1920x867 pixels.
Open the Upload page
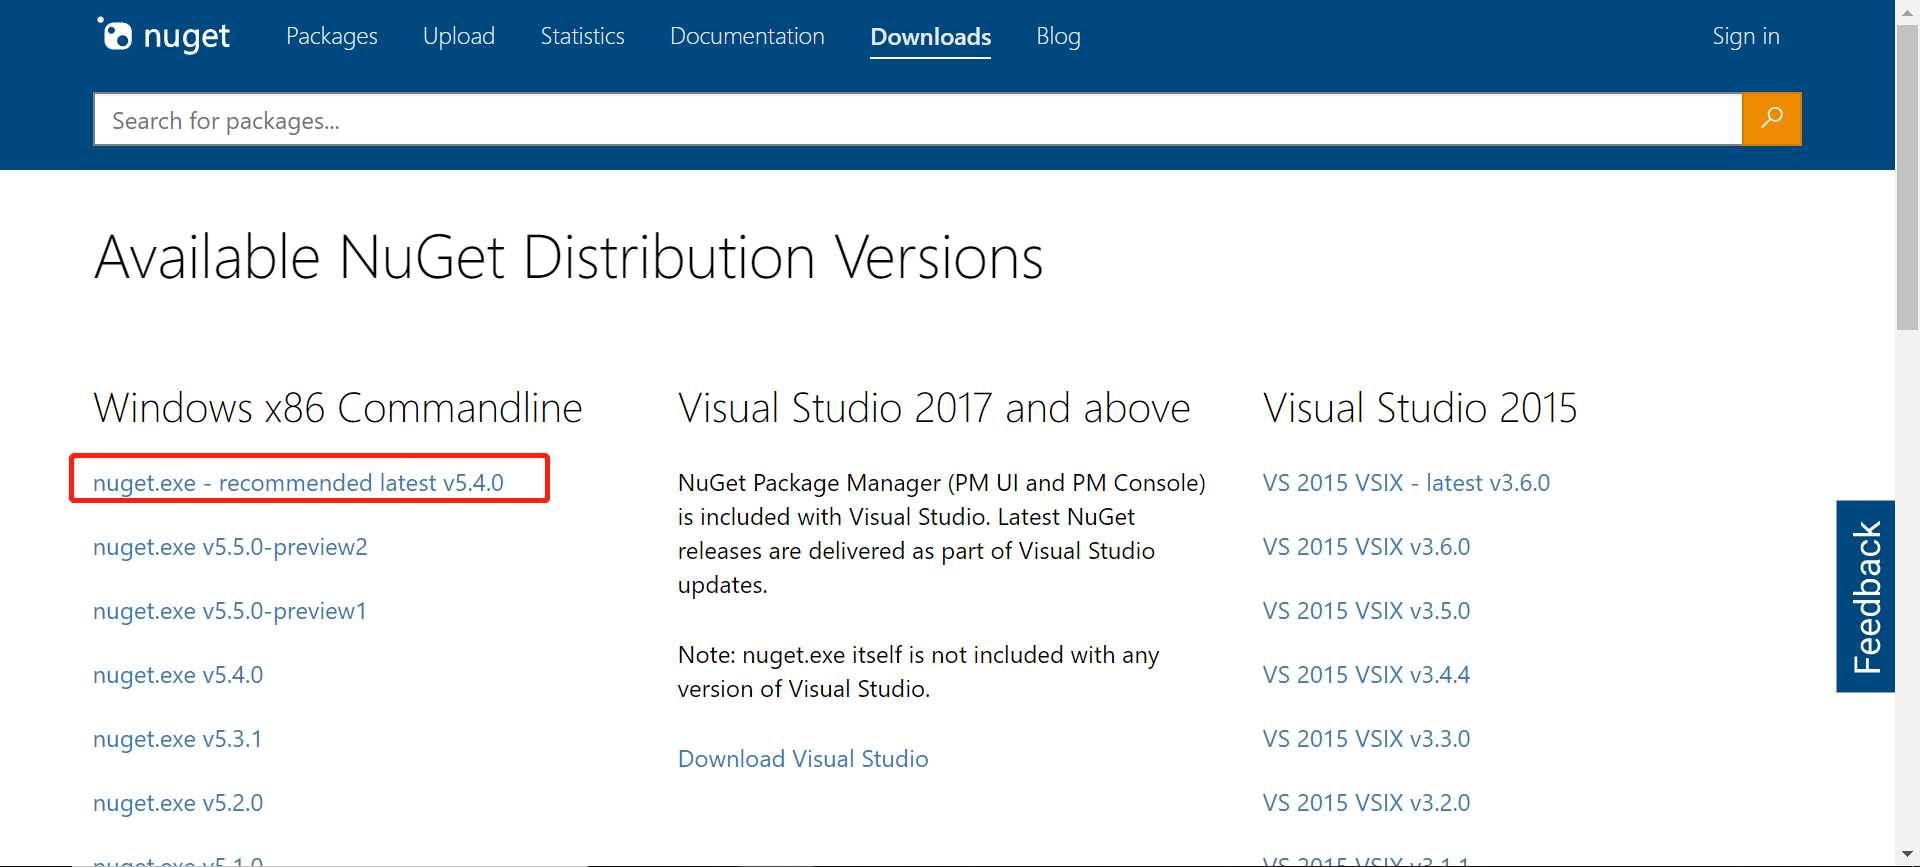[459, 36]
